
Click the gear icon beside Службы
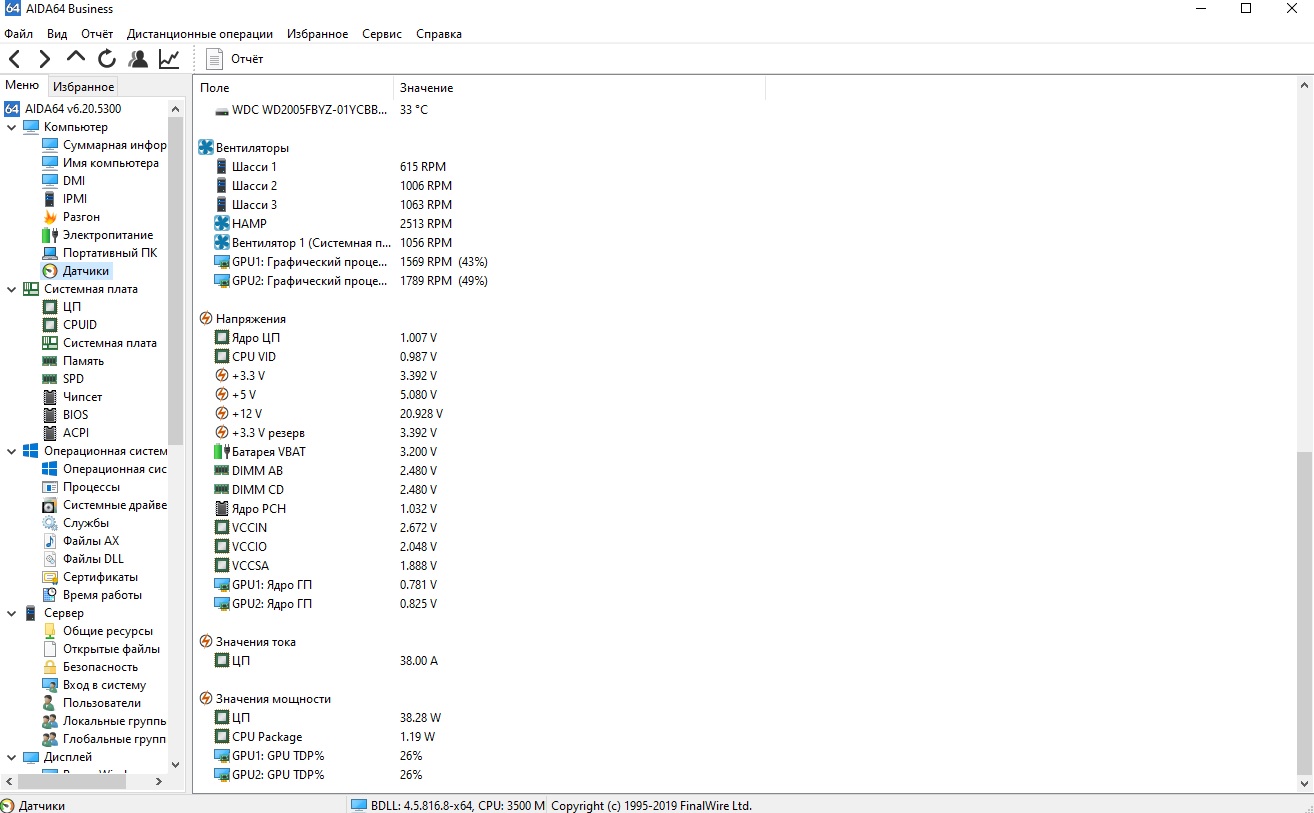(50, 523)
